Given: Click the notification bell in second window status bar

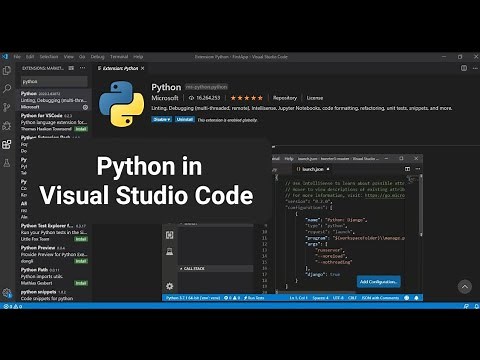Looking at the screenshot, I should click(x=416, y=298).
